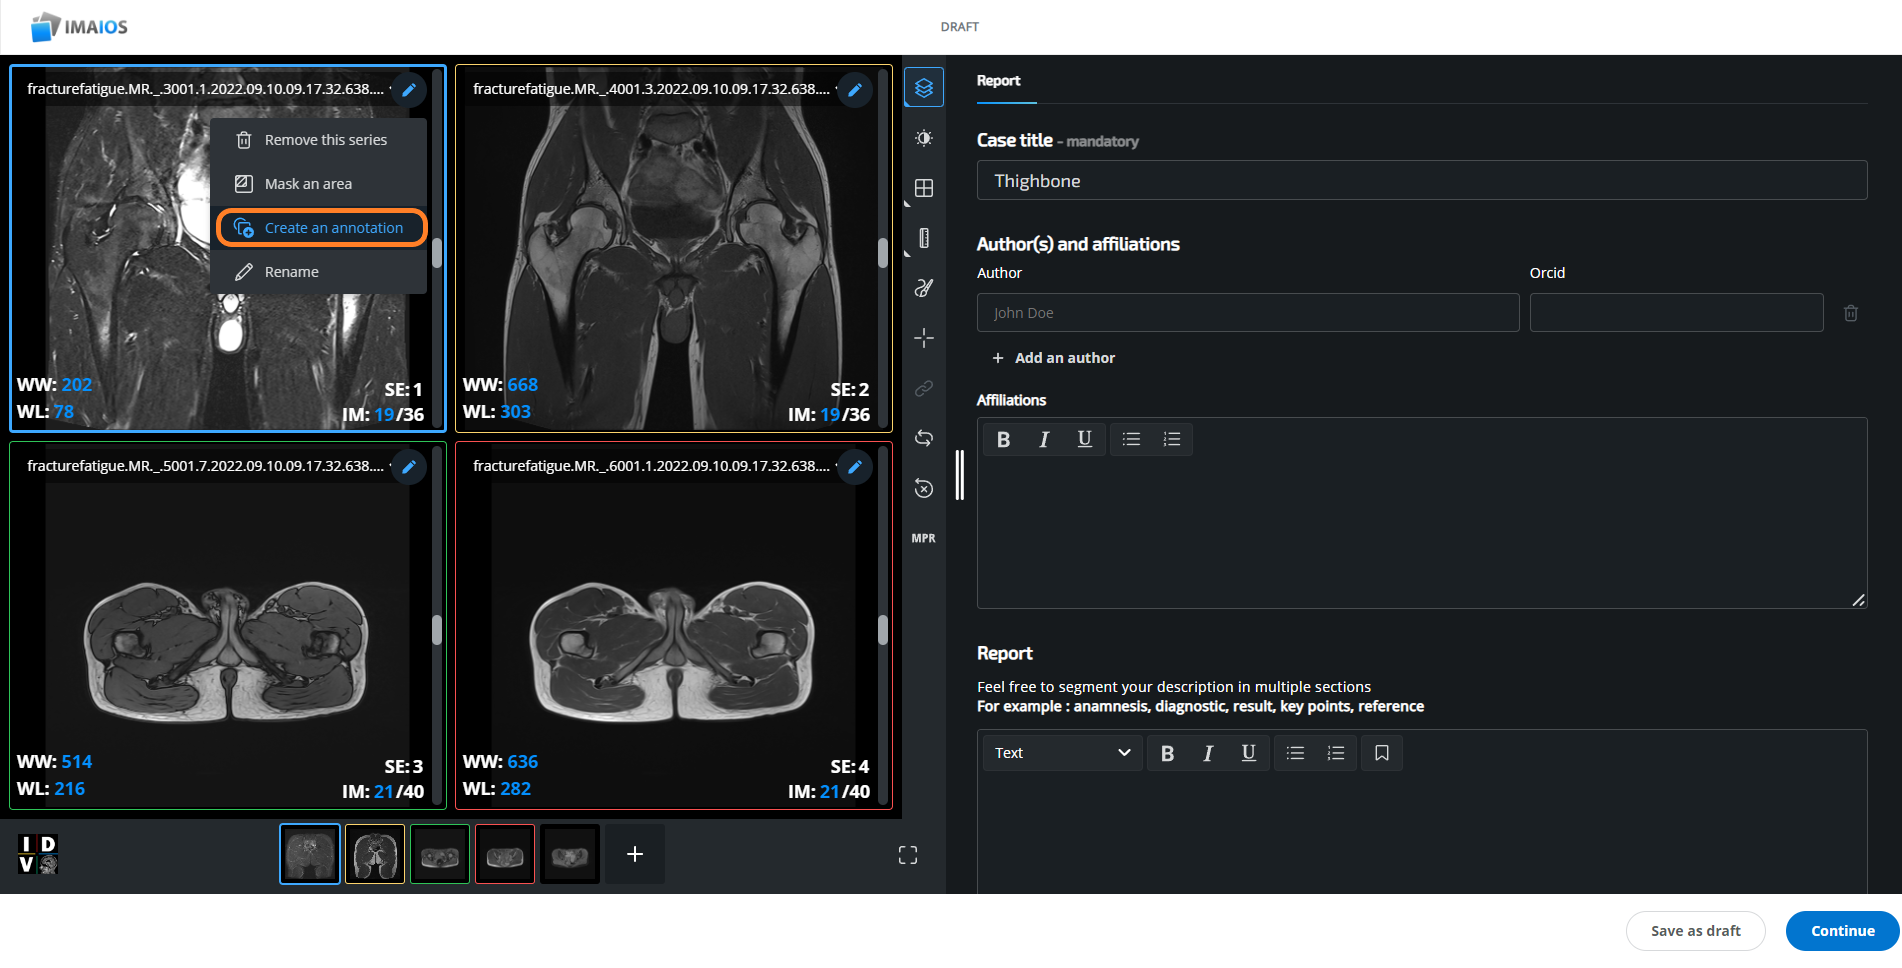Toggle bold in Report editor
Screen dimensions: 1902x968
click(1168, 753)
